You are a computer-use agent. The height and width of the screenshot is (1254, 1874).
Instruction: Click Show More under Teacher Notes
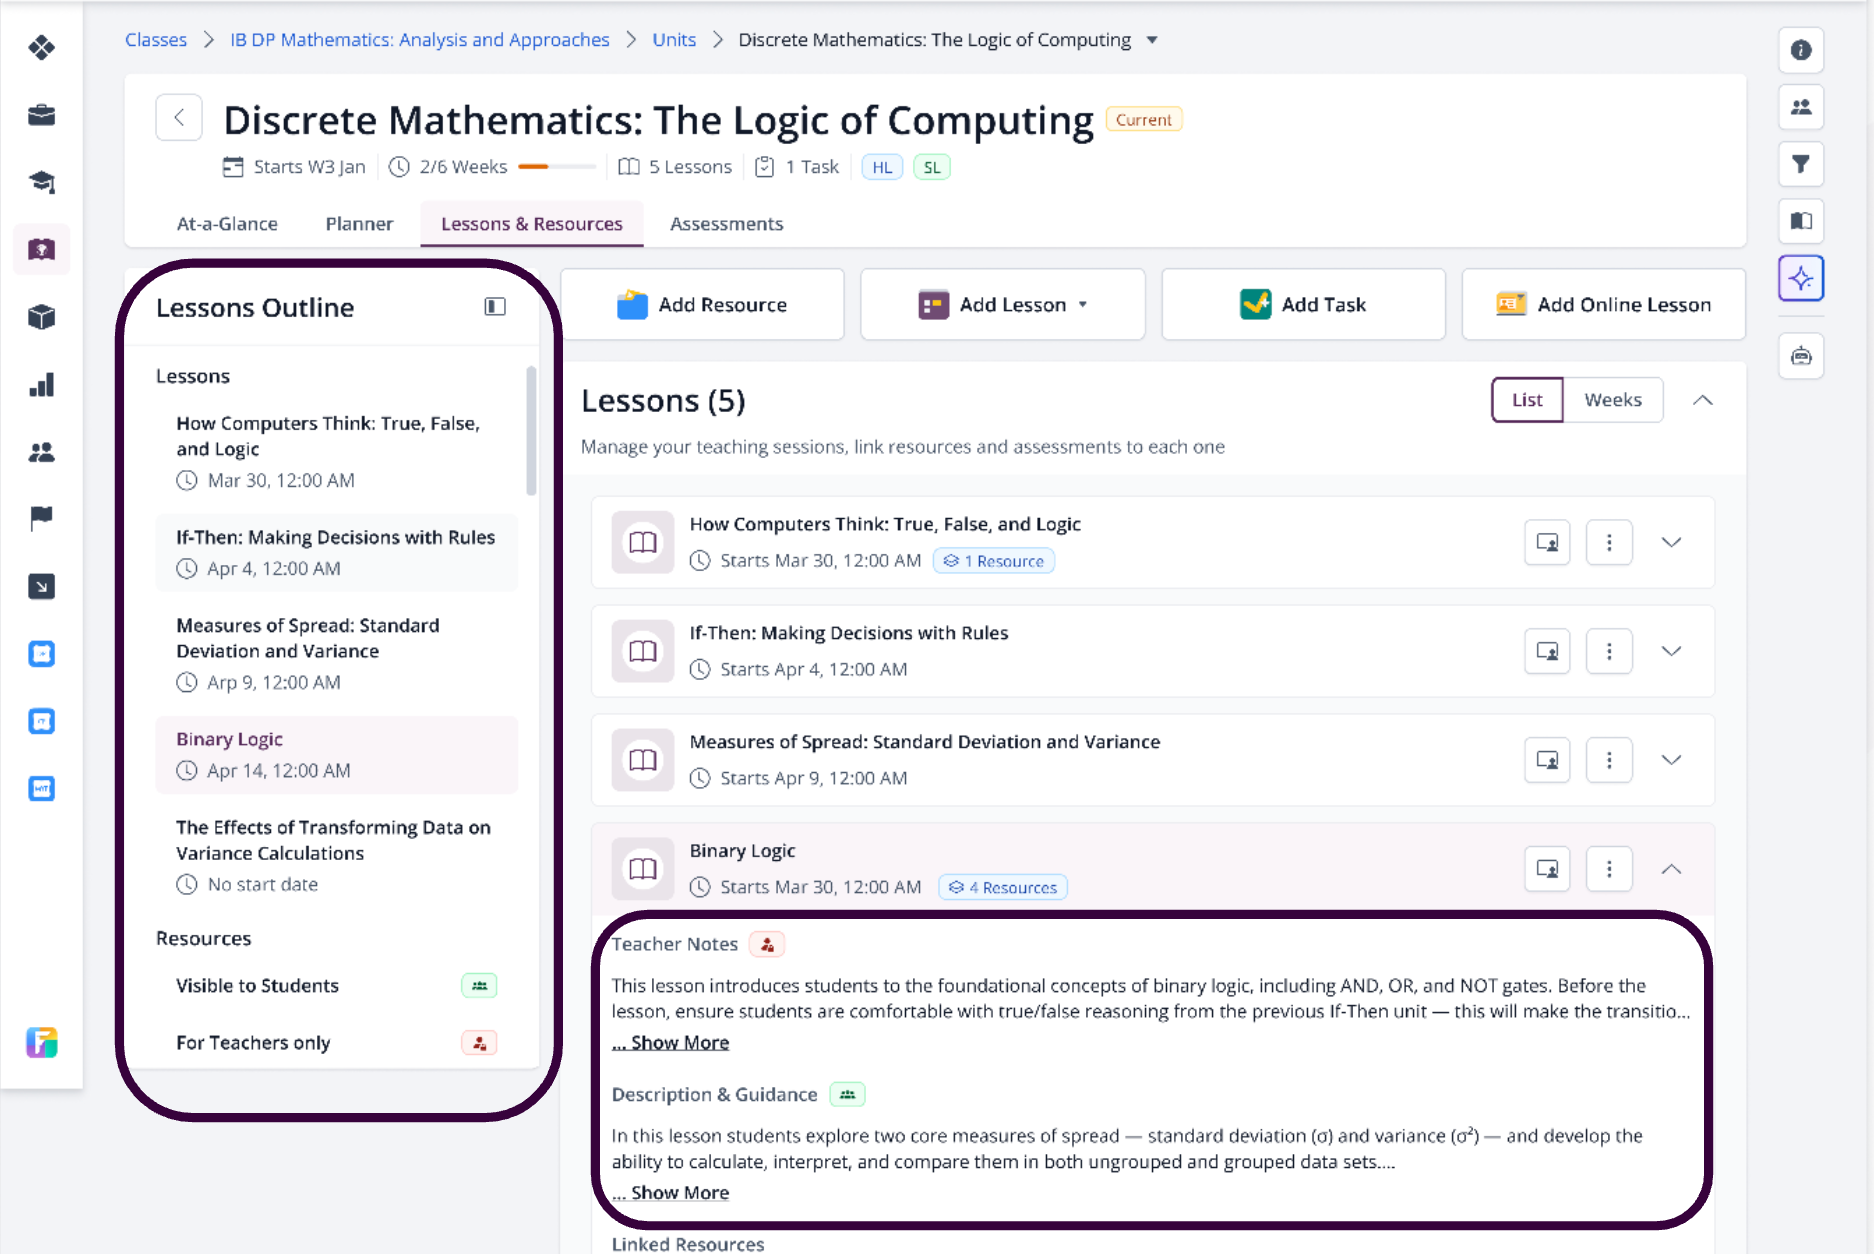(671, 1043)
